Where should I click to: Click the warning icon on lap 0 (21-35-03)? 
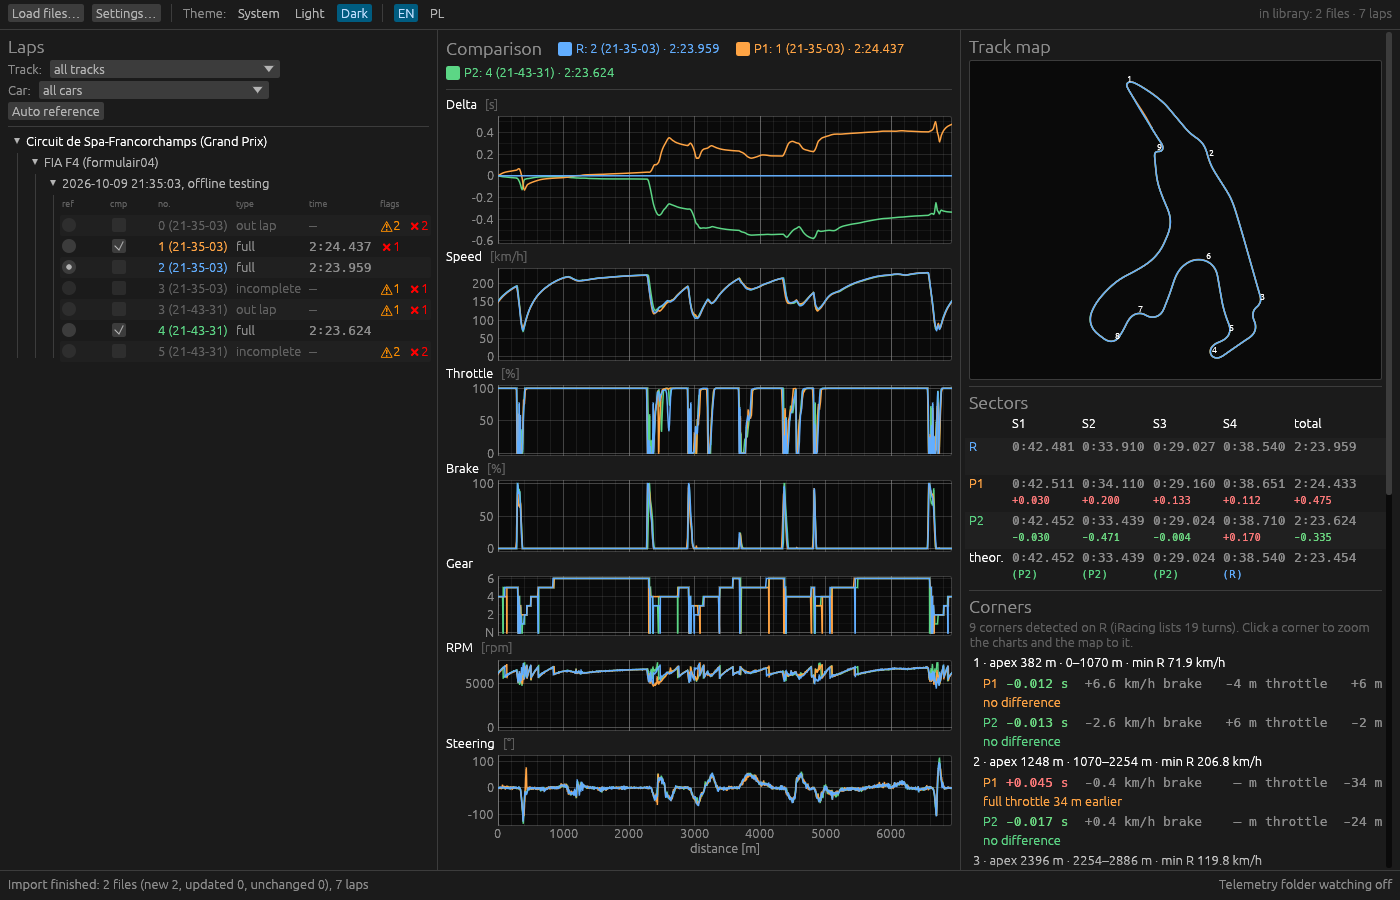[390, 226]
